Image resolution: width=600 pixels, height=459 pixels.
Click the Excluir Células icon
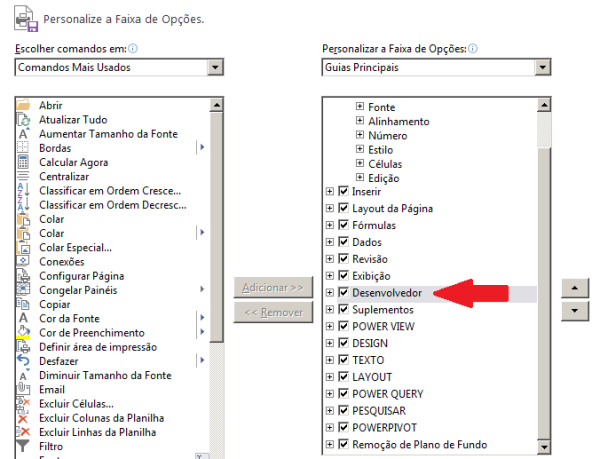click(23, 404)
